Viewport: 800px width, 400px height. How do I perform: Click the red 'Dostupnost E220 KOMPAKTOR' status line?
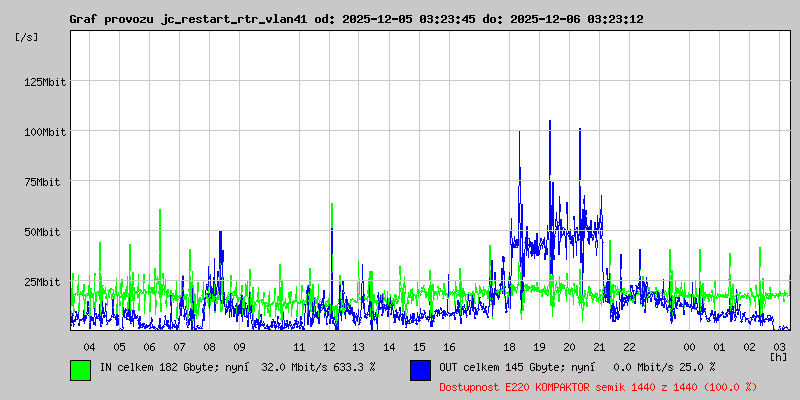598,386
